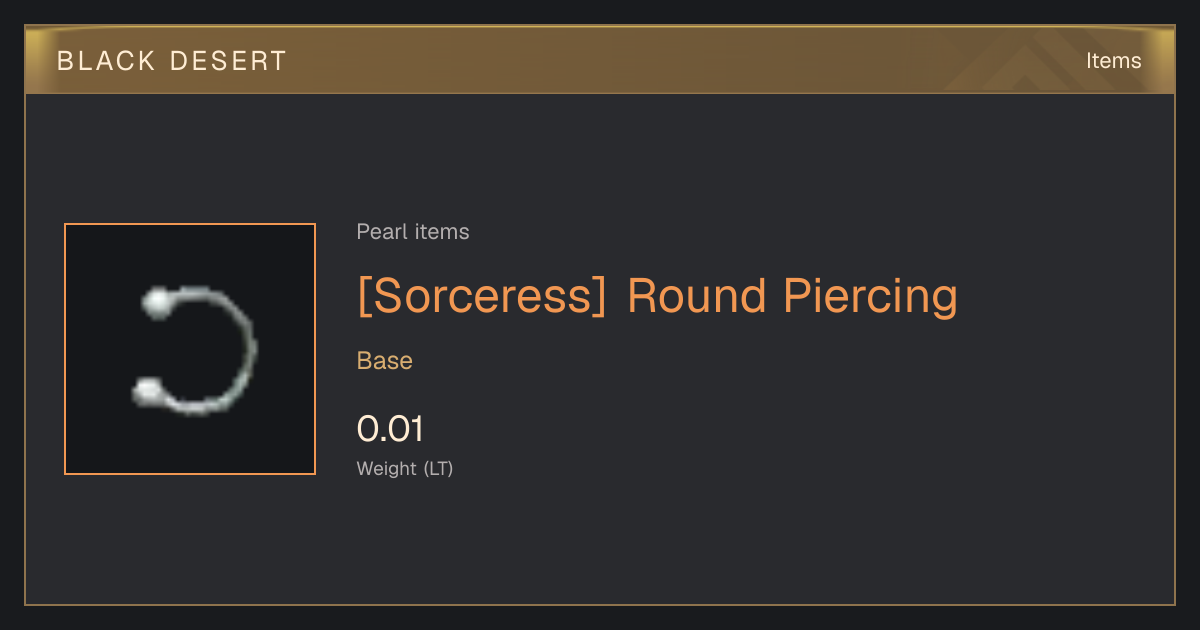
Task: Select the Pearl items category label
Action: click(x=413, y=232)
